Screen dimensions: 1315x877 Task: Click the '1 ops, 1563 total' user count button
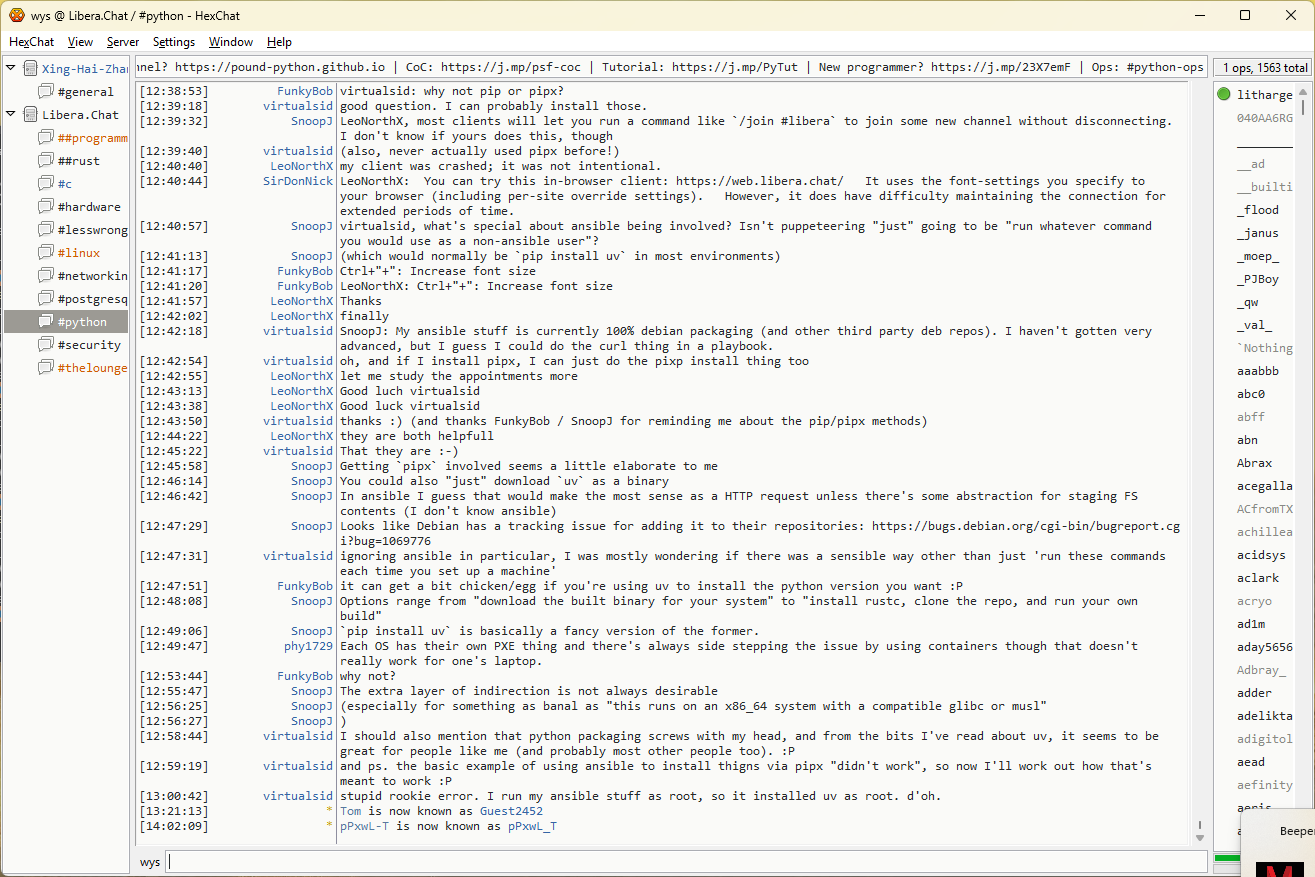1264,68
